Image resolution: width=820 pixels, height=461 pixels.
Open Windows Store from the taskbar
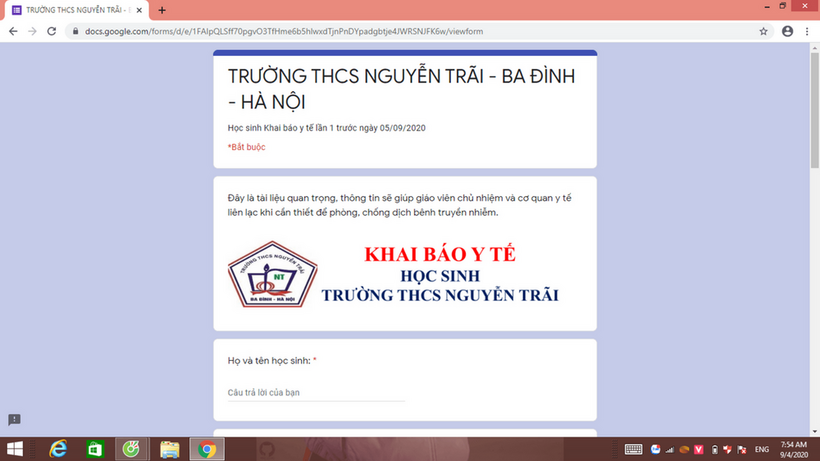tap(95, 449)
